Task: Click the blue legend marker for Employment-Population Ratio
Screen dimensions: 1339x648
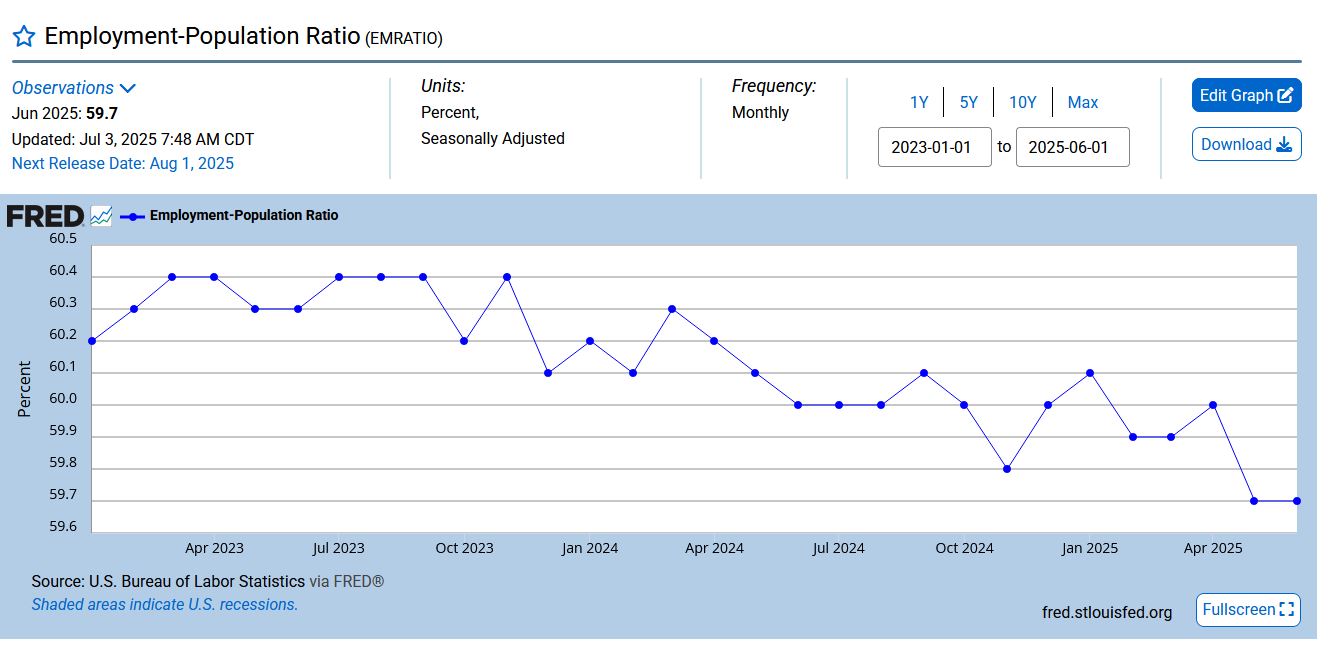Action: tap(132, 216)
